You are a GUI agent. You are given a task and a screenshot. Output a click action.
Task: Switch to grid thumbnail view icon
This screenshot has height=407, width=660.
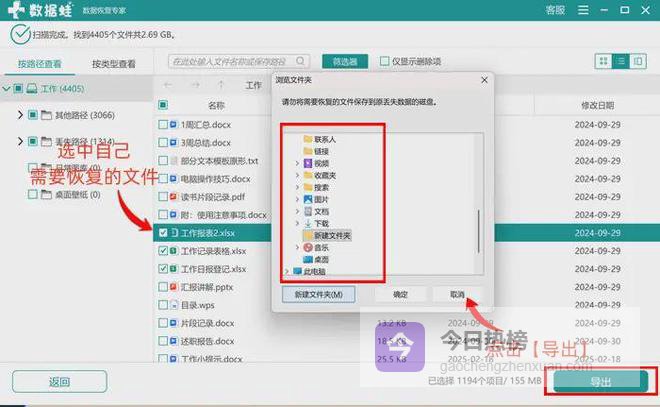click(605, 61)
